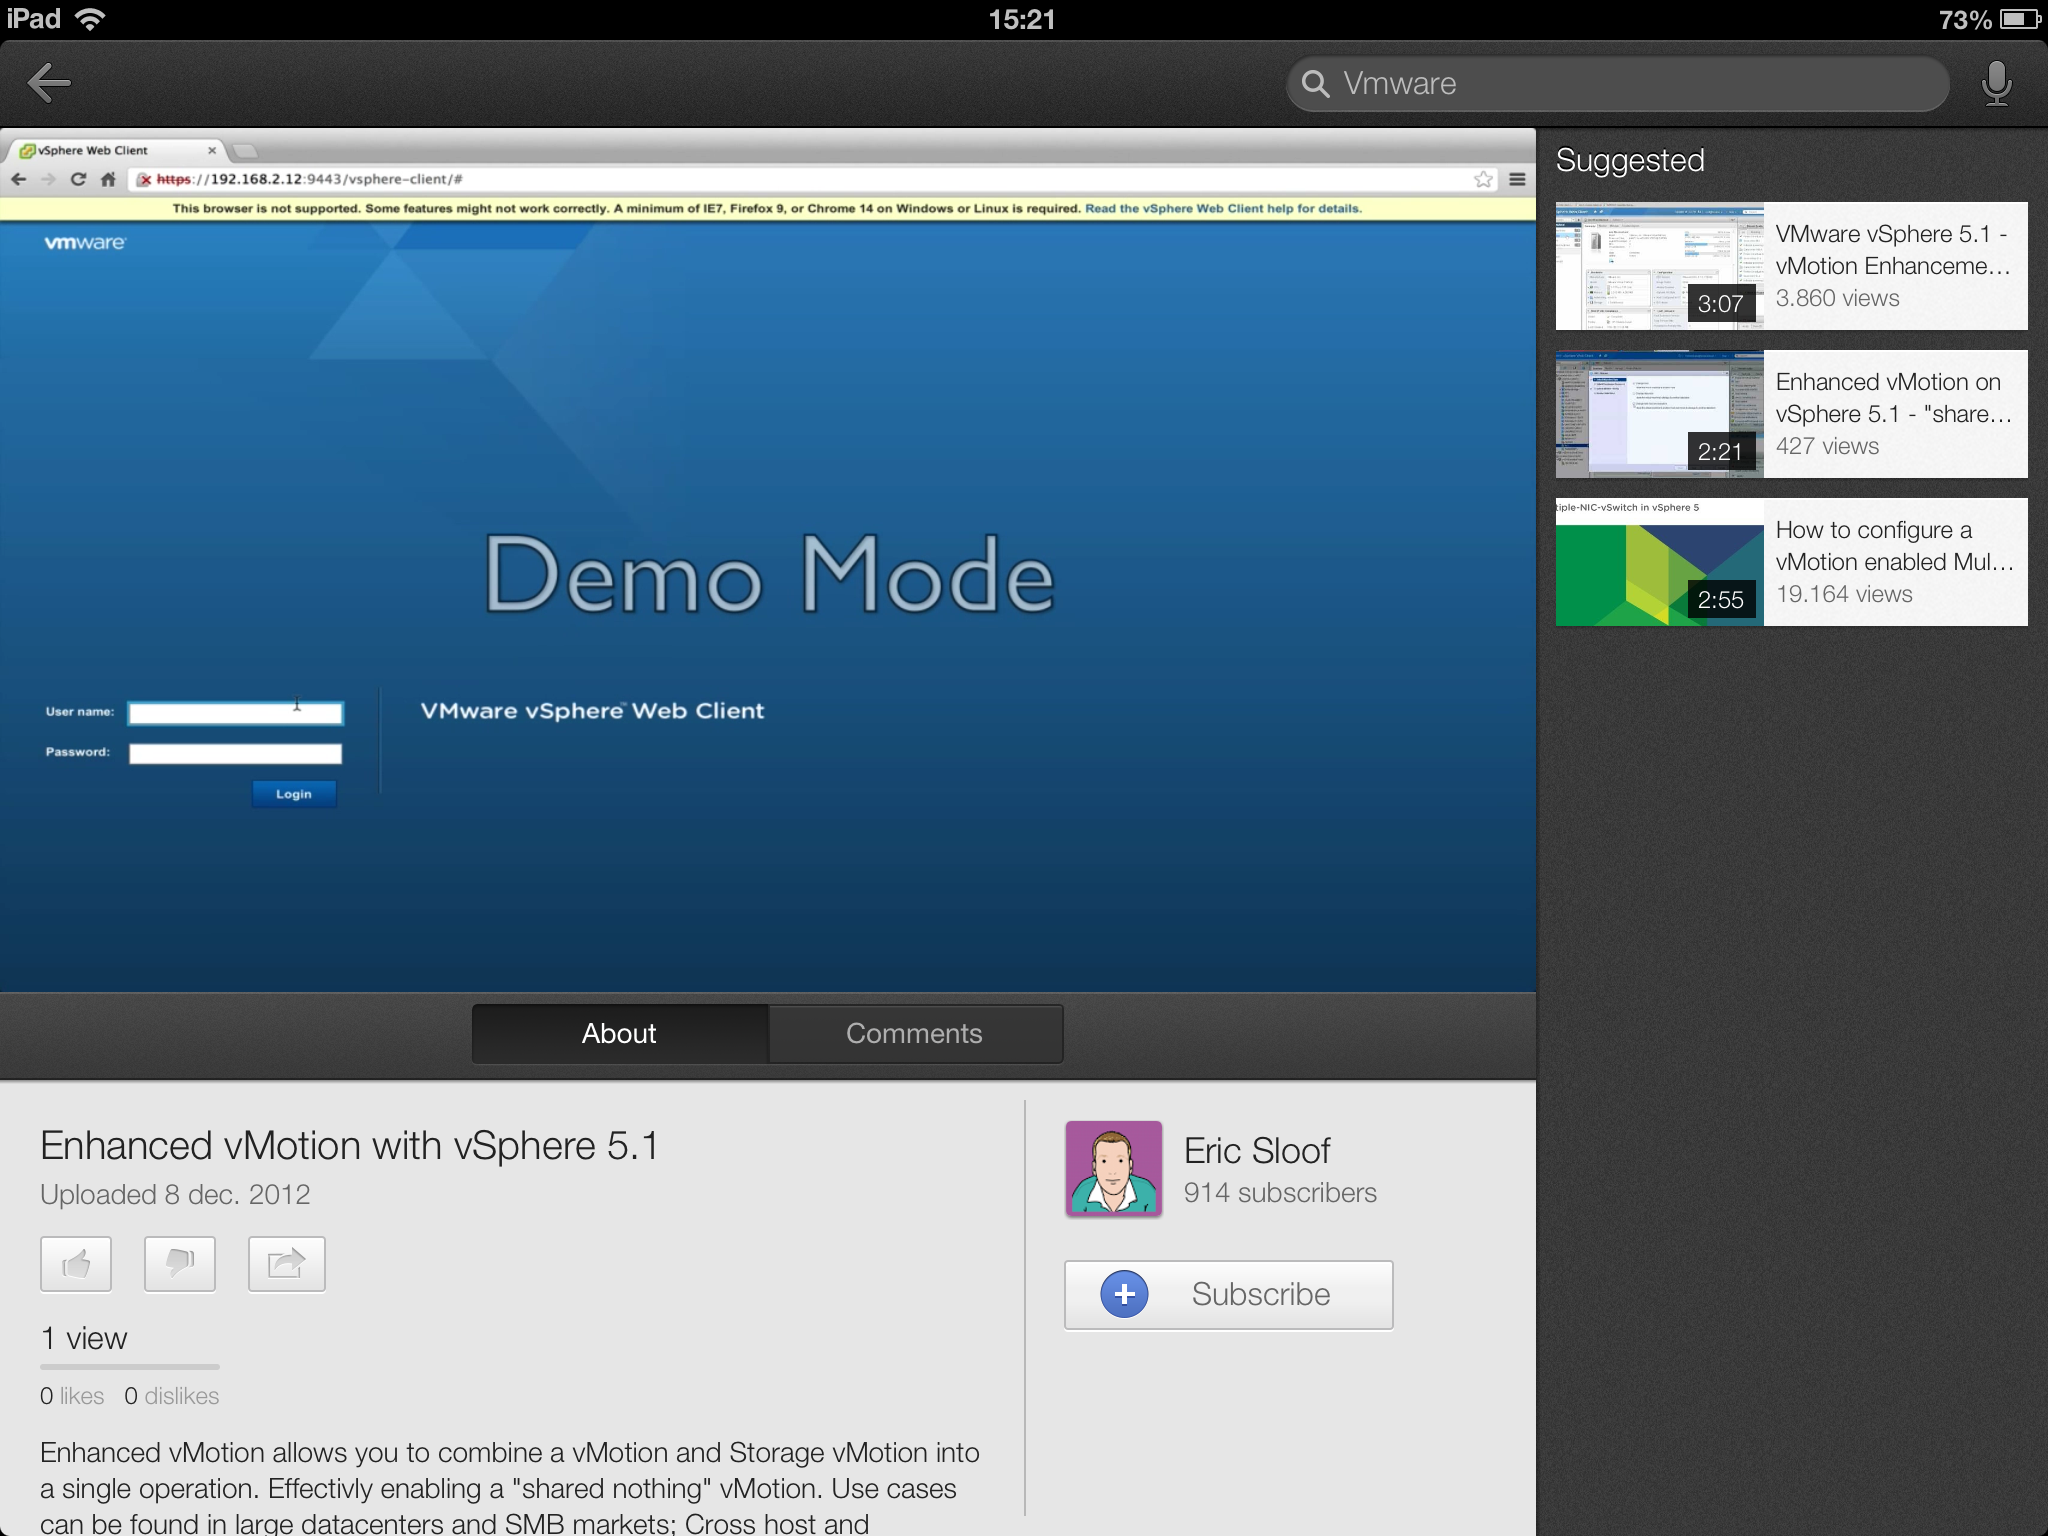
Task: Switch to the About tab
Action: click(620, 1034)
